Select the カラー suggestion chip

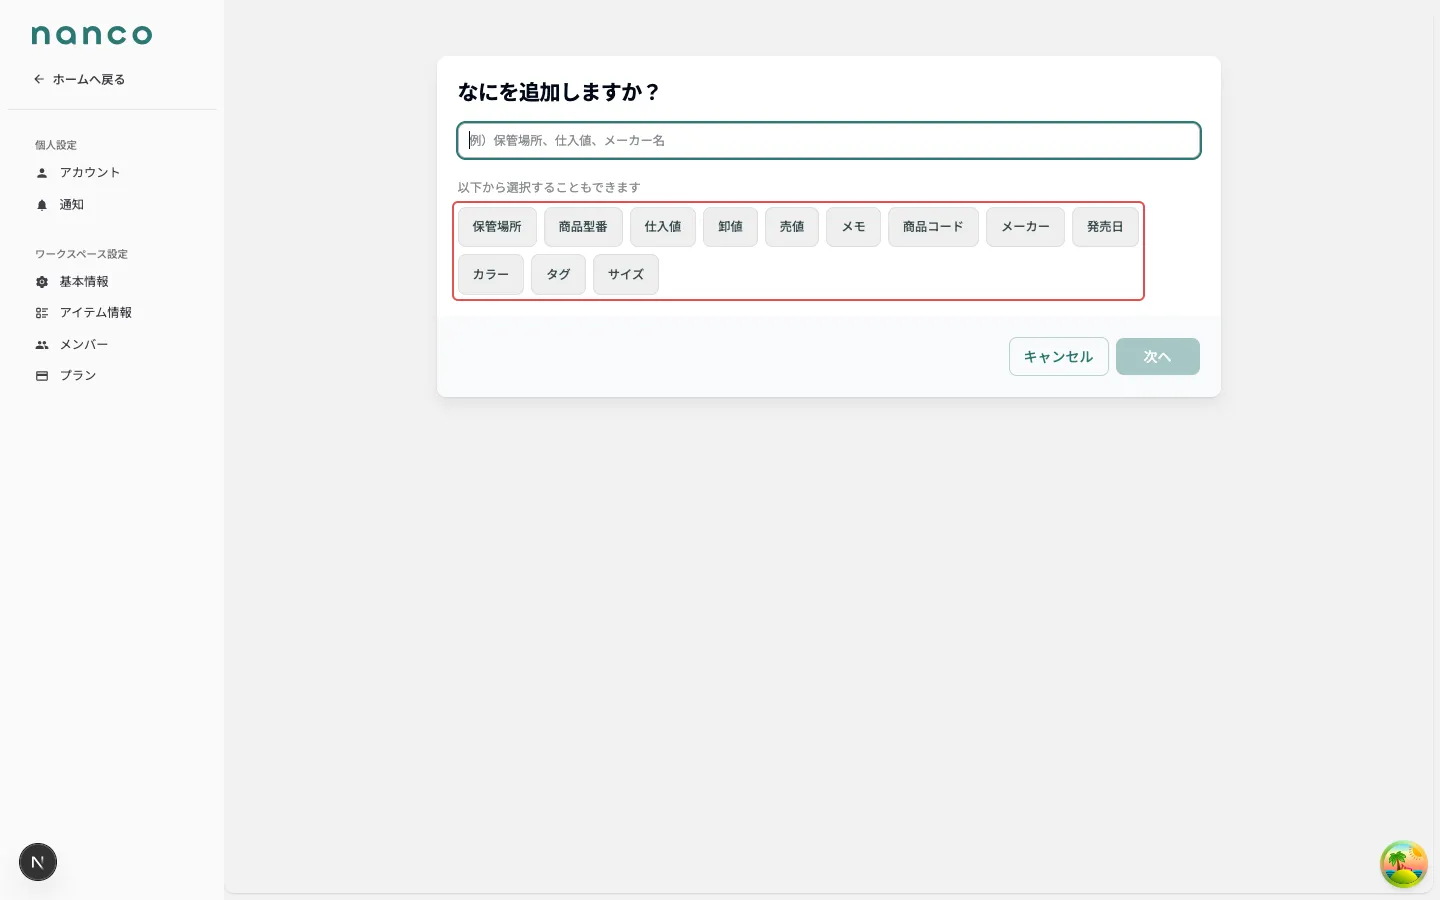click(x=491, y=275)
